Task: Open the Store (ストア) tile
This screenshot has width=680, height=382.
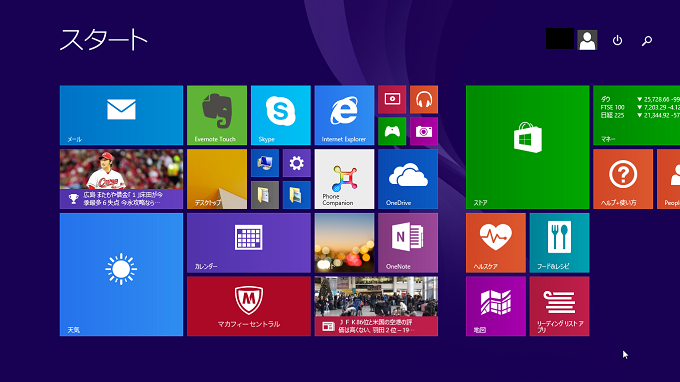Action: [x=528, y=147]
